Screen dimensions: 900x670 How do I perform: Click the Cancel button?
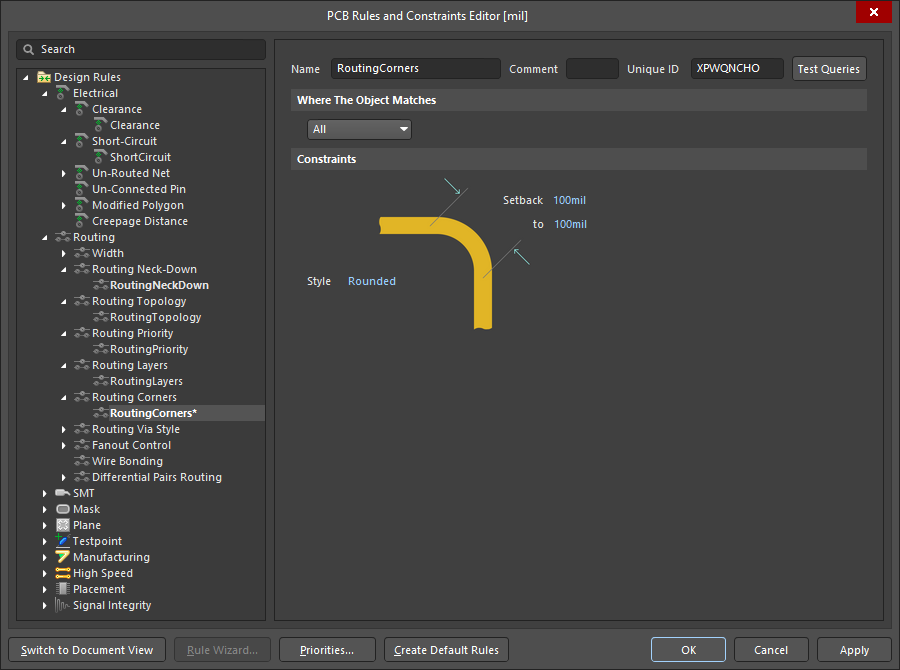pos(771,650)
